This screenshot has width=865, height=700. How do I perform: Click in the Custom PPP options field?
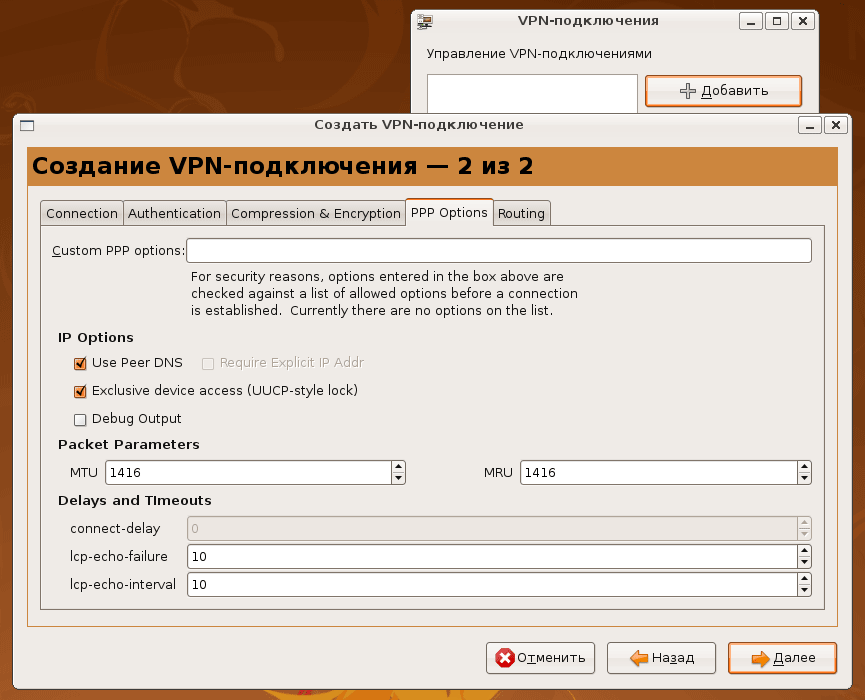(498, 250)
